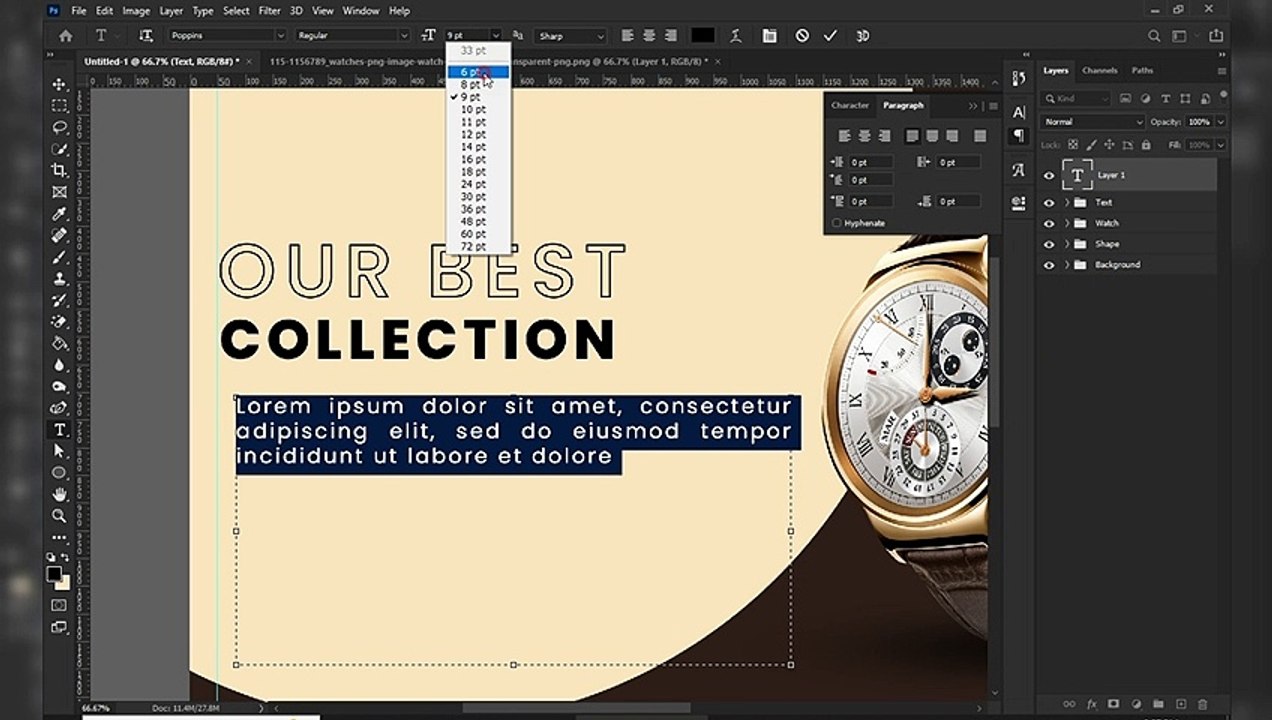Click the Share icon in top right

pos(1217,35)
